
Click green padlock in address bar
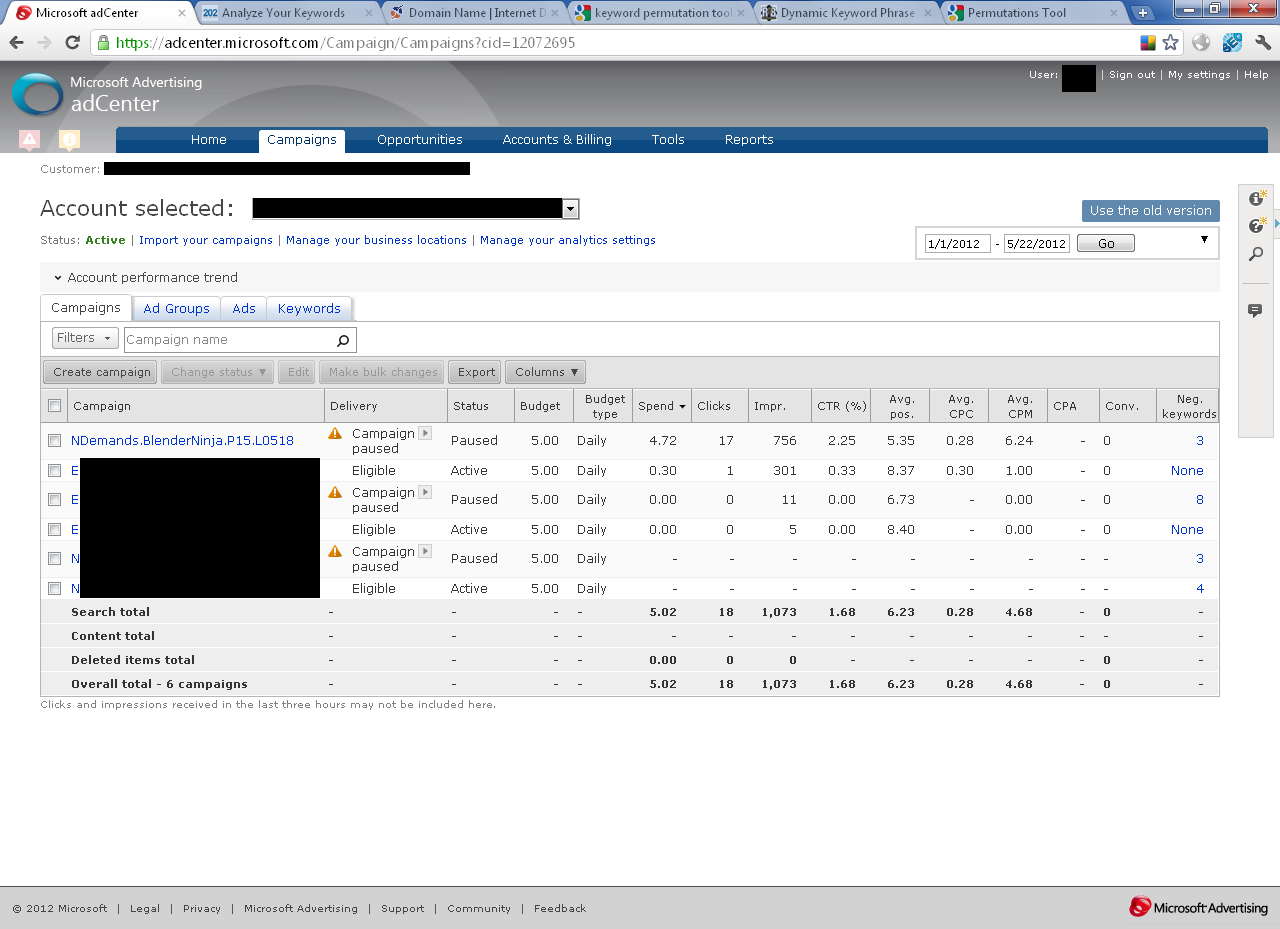pos(103,43)
